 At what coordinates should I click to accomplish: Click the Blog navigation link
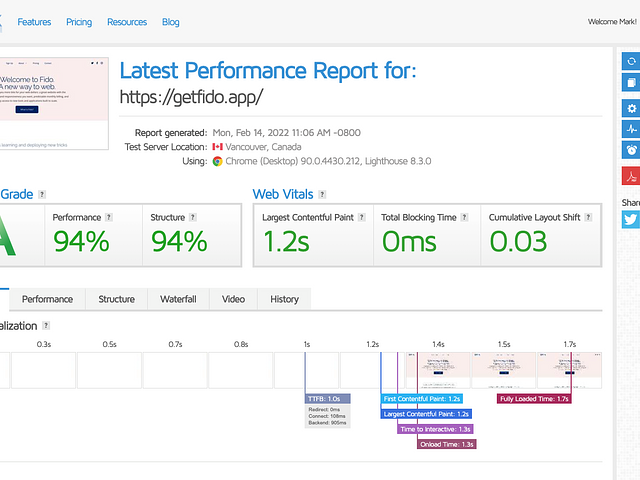[x=171, y=22]
